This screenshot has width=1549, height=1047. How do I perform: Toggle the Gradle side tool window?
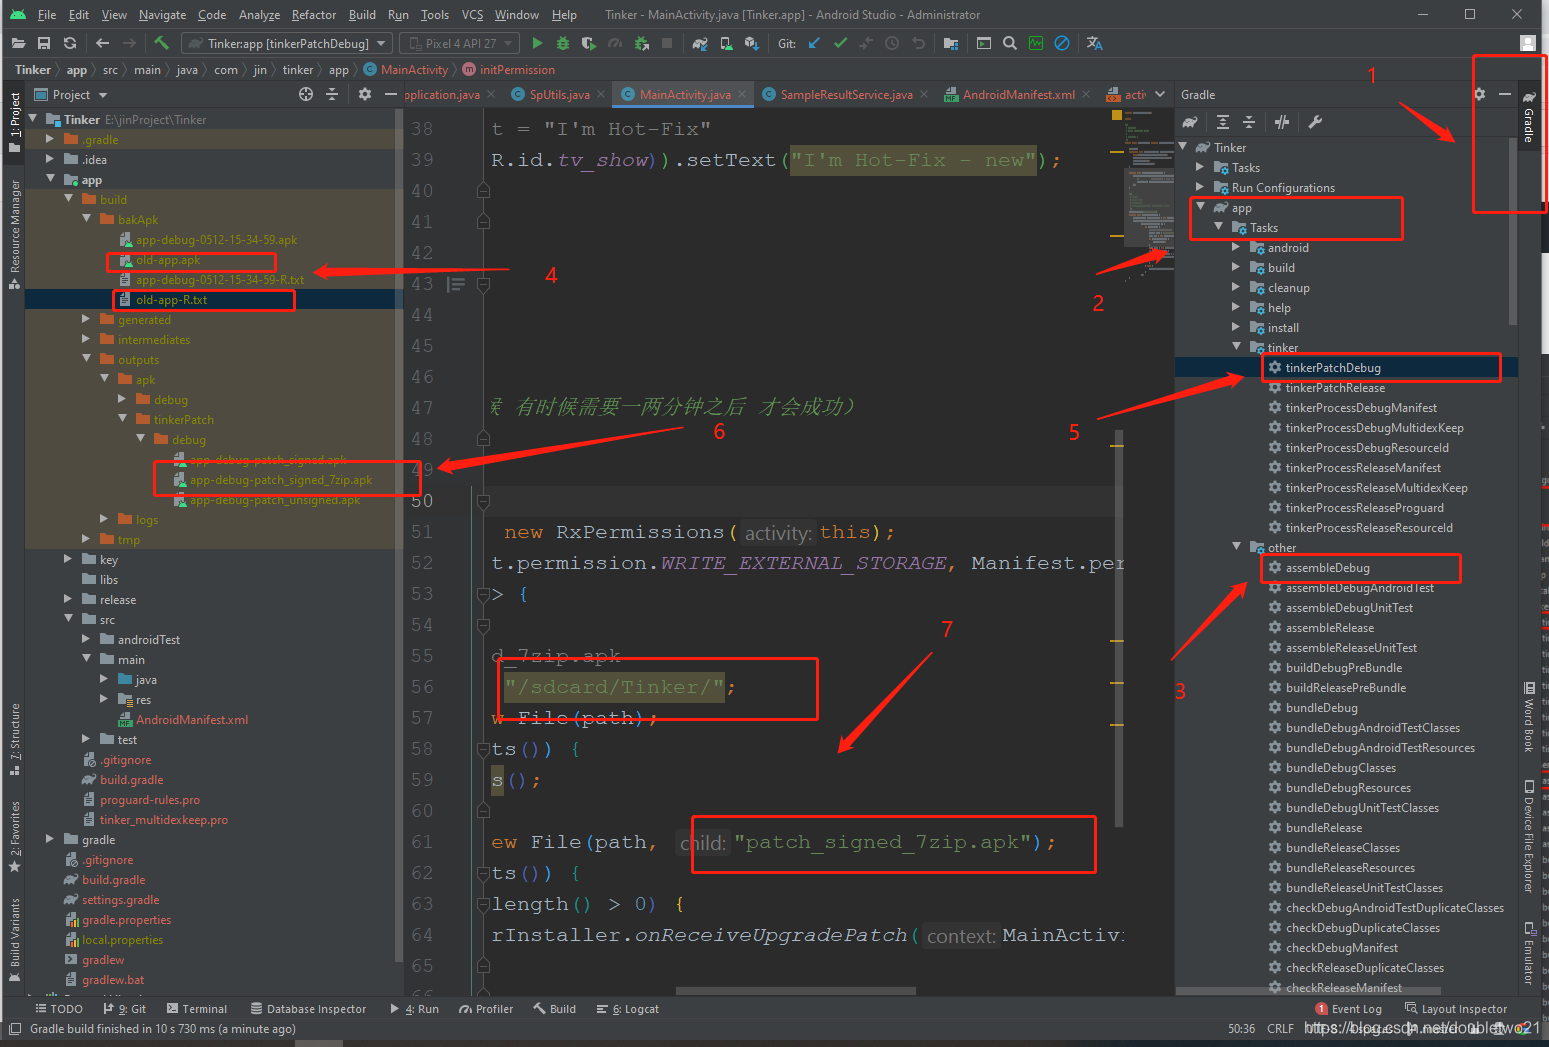coord(1528,117)
